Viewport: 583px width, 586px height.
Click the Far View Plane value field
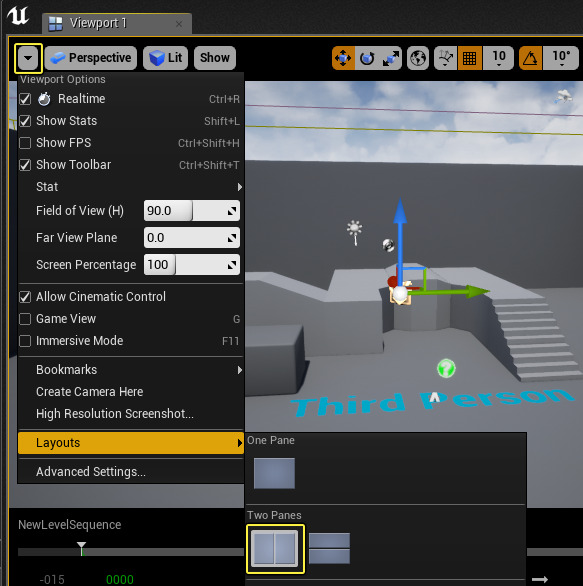(192, 238)
